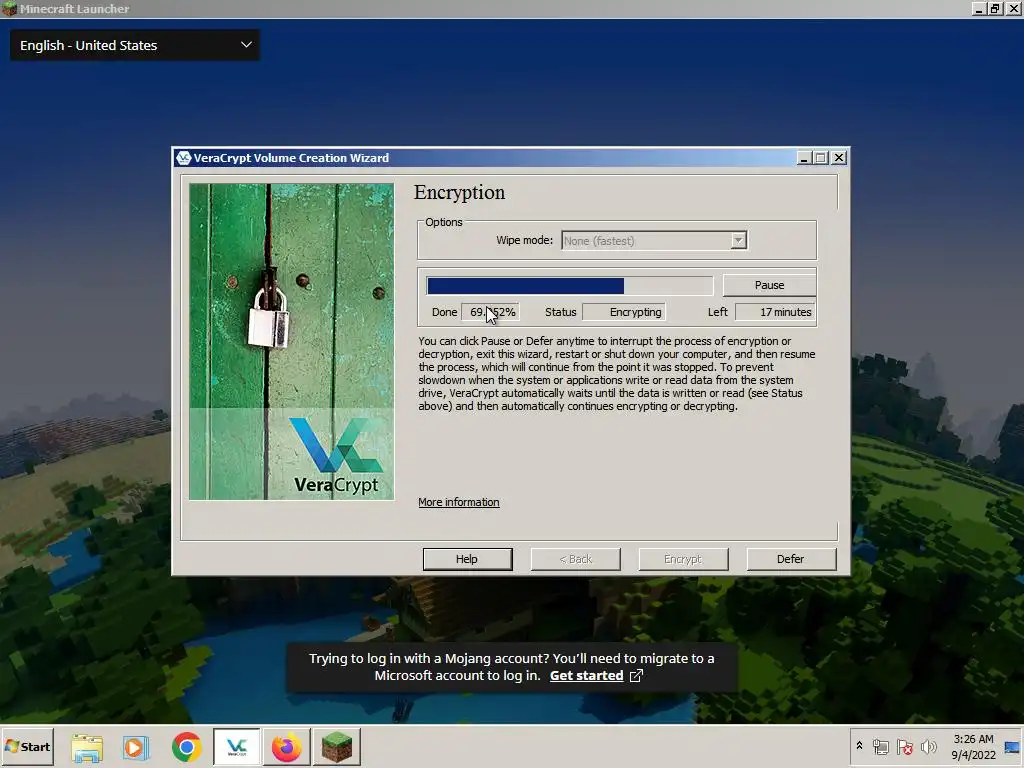Click the Options group label
This screenshot has height=768, width=1024.
coord(443,222)
